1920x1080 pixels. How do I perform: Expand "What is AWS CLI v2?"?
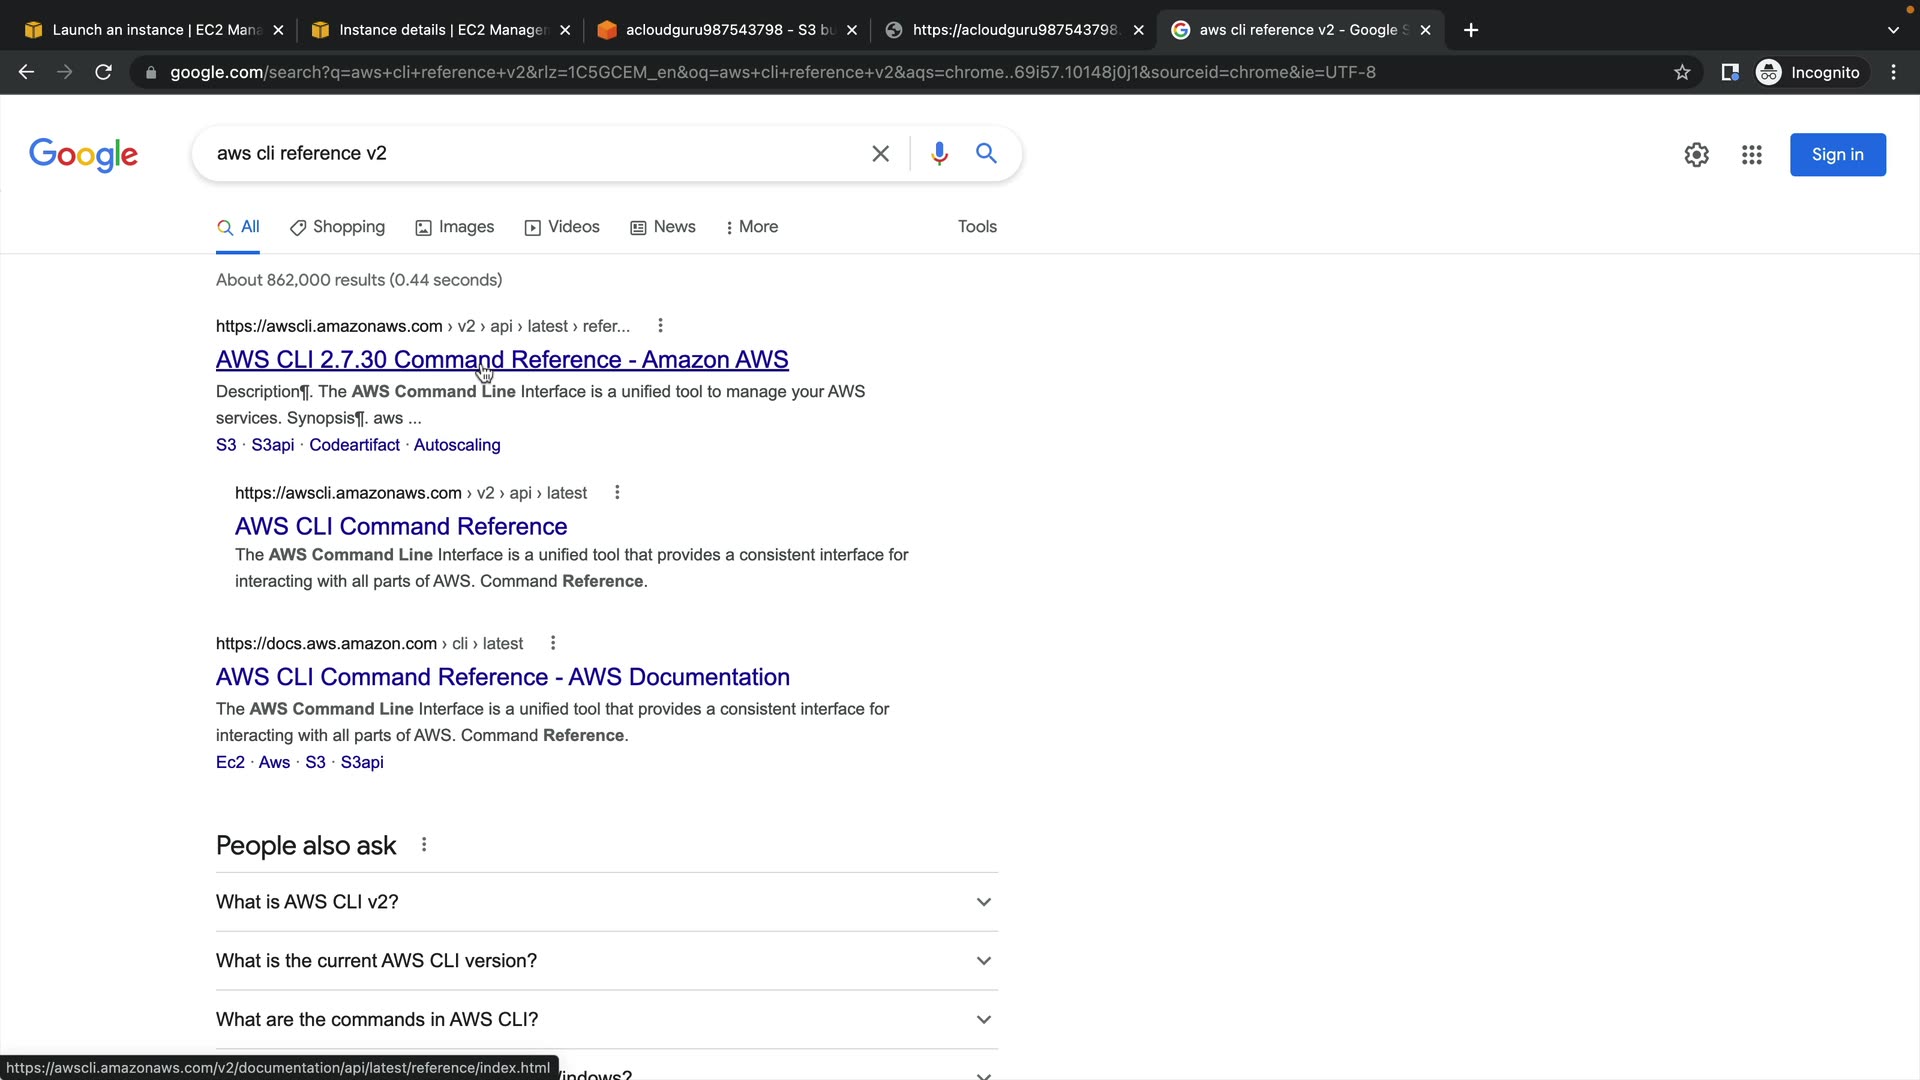(x=606, y=902)
